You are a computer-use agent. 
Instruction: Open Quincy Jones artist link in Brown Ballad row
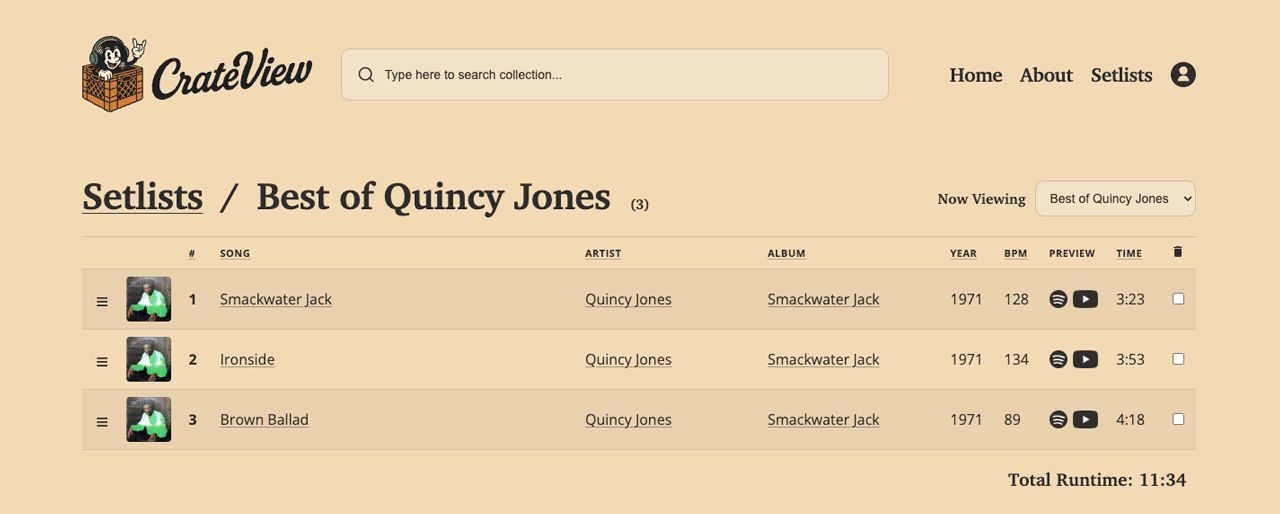click(x=628, y=419)
